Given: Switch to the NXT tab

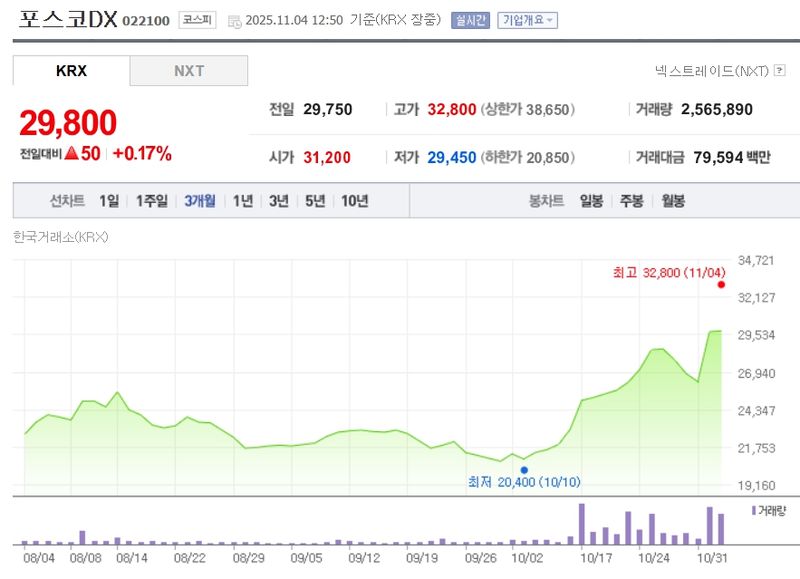Looking at the screenshot, I should point(189,70).
